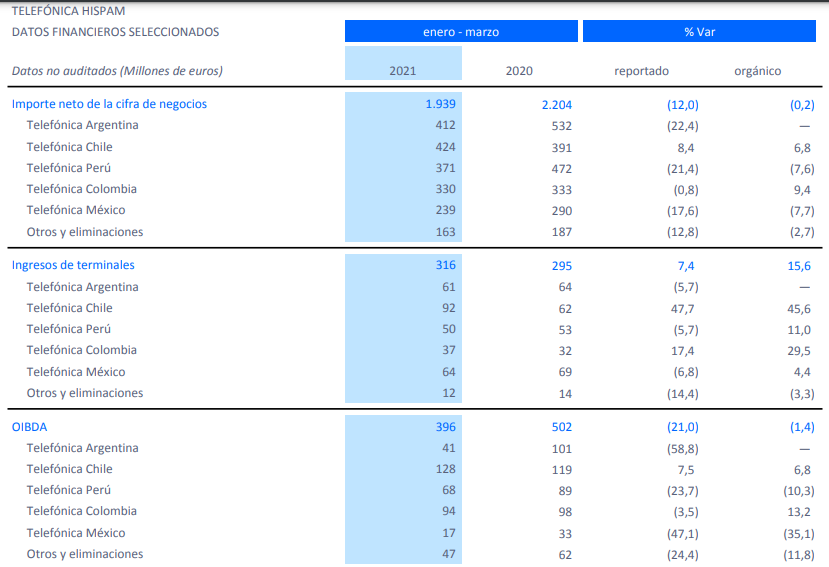Click Telefónica Perú OIBDA value 68
Image resolution: width=829 pixels, height=567 pixels.
tap(449, 490)
